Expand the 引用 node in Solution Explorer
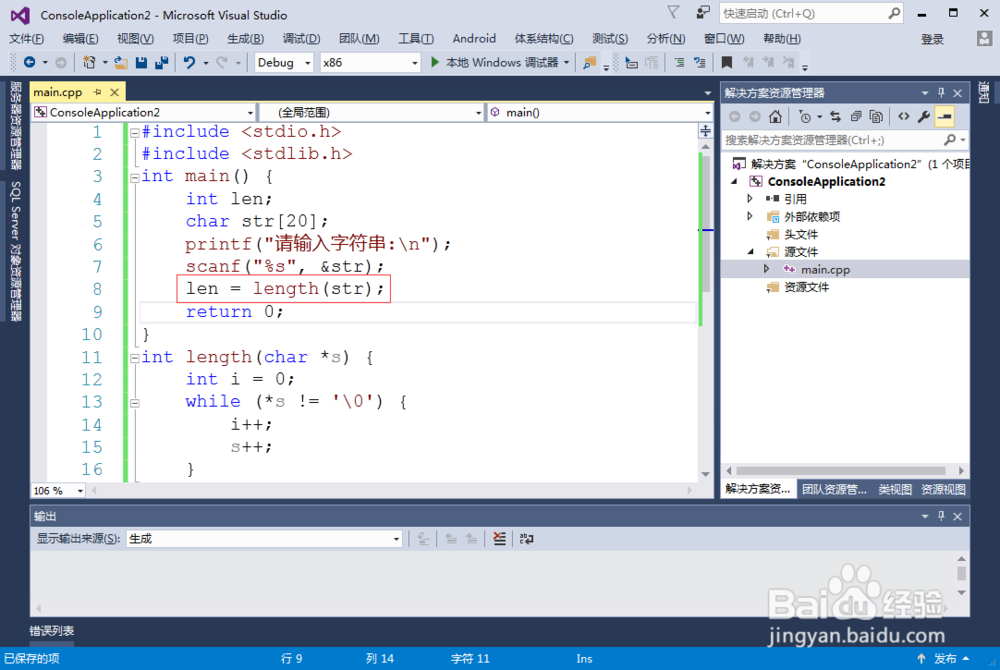Screen dimensions: 1000x670 750,199
